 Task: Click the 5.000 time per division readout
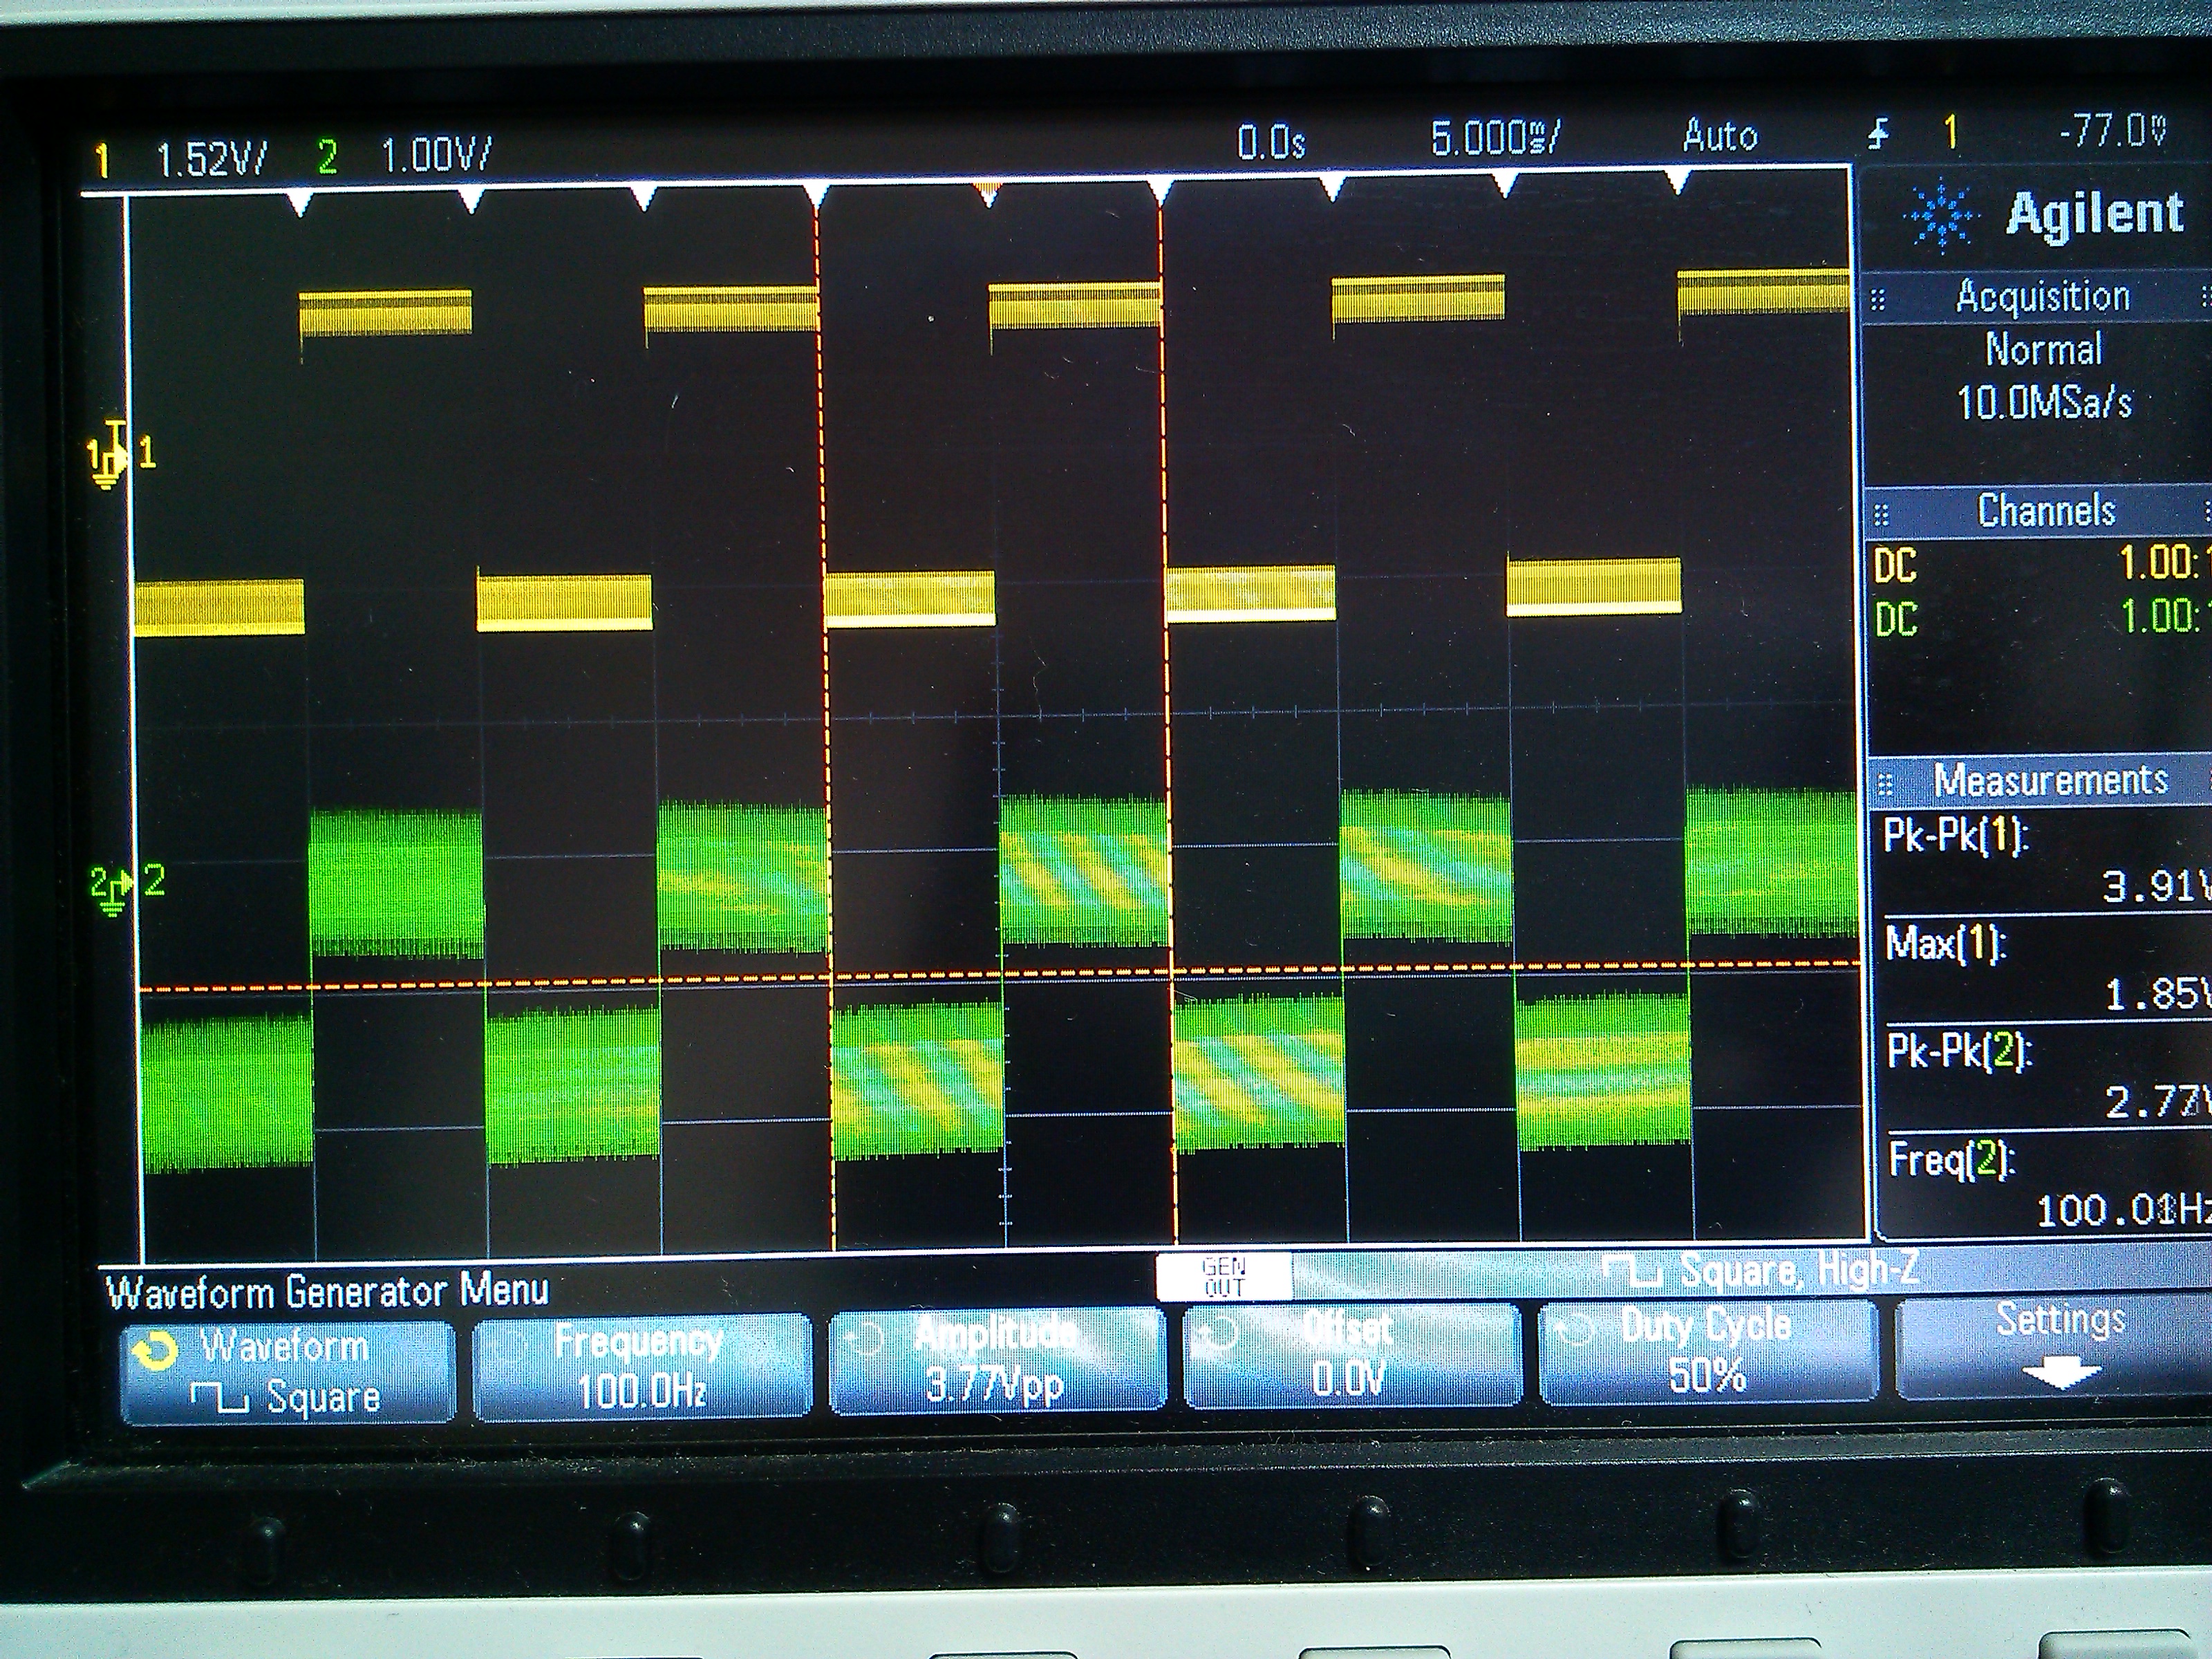tap(1495, 138)
